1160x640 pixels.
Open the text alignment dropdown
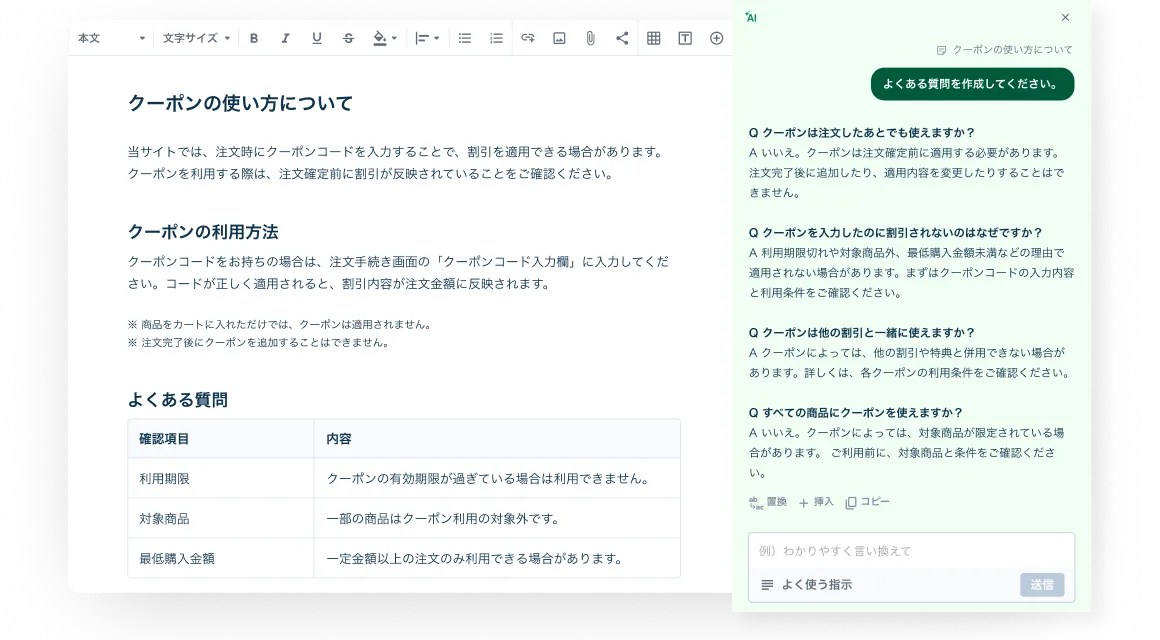tap(426, 38)
